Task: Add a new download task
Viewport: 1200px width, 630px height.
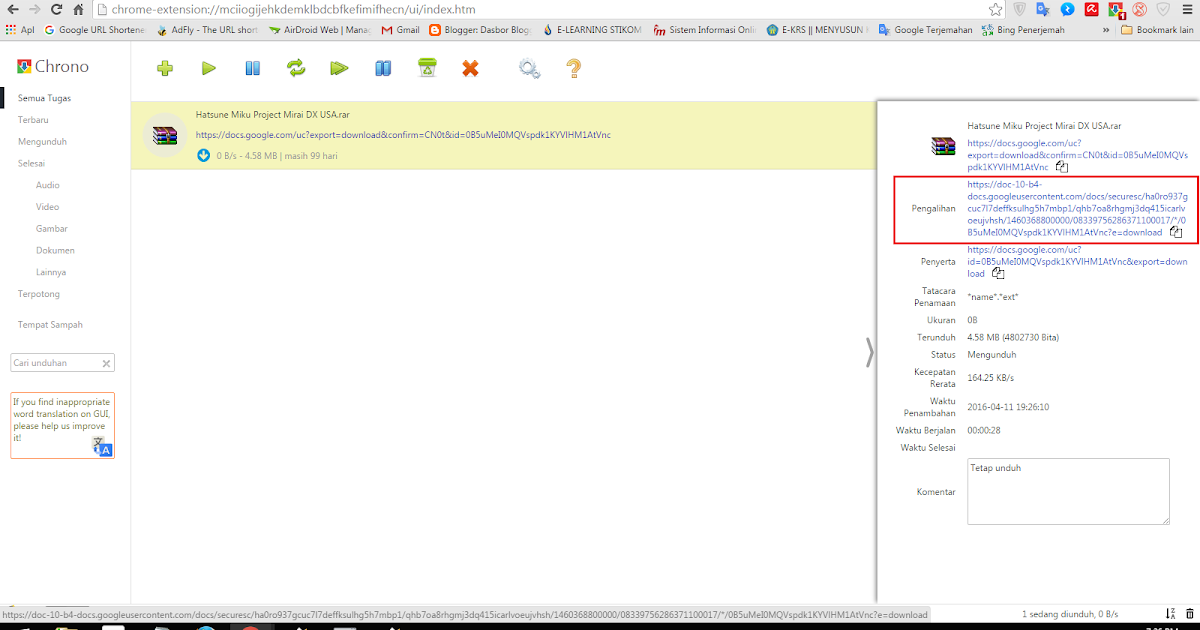Action: pyautogui.click(x=164, y=68)
